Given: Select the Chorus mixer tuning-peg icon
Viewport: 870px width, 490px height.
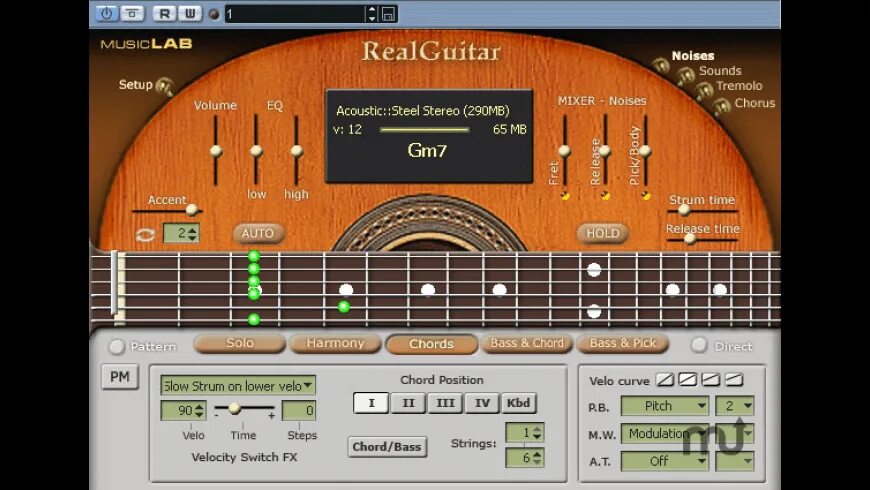Looking at the screenshot, I should [x=722, y=105].
